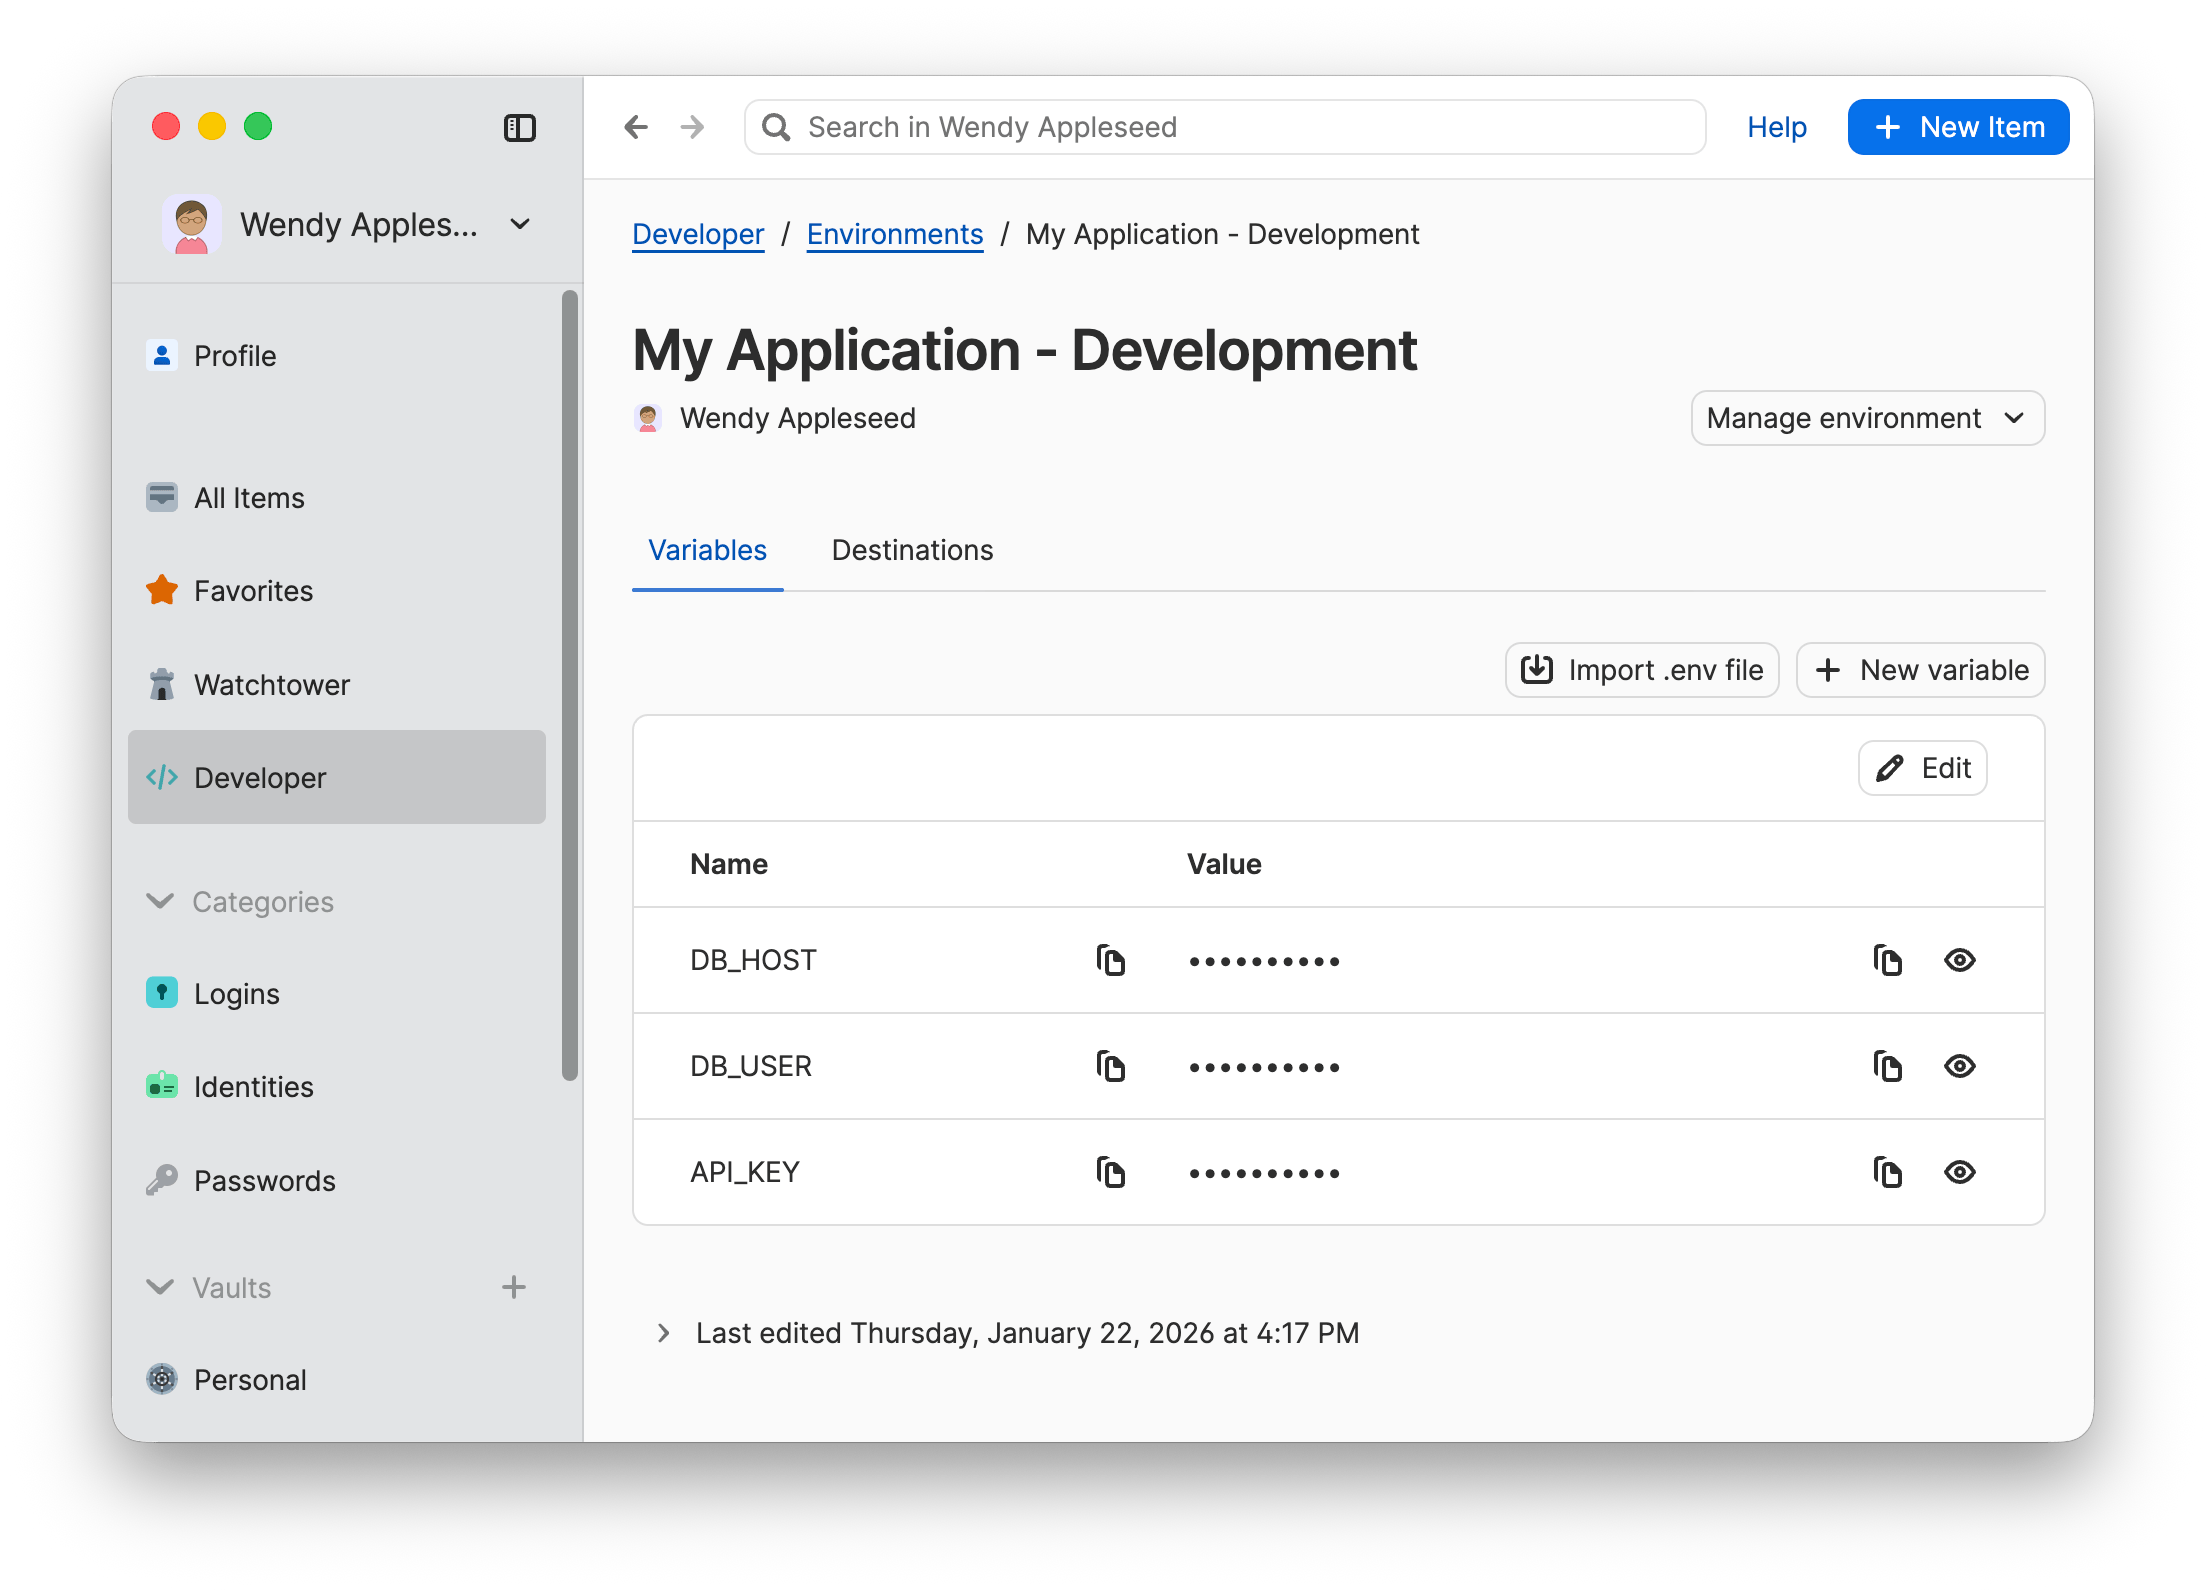2206x1590 pixels.
Task: Select All Items in the sidebar
Action: (249, 497)
